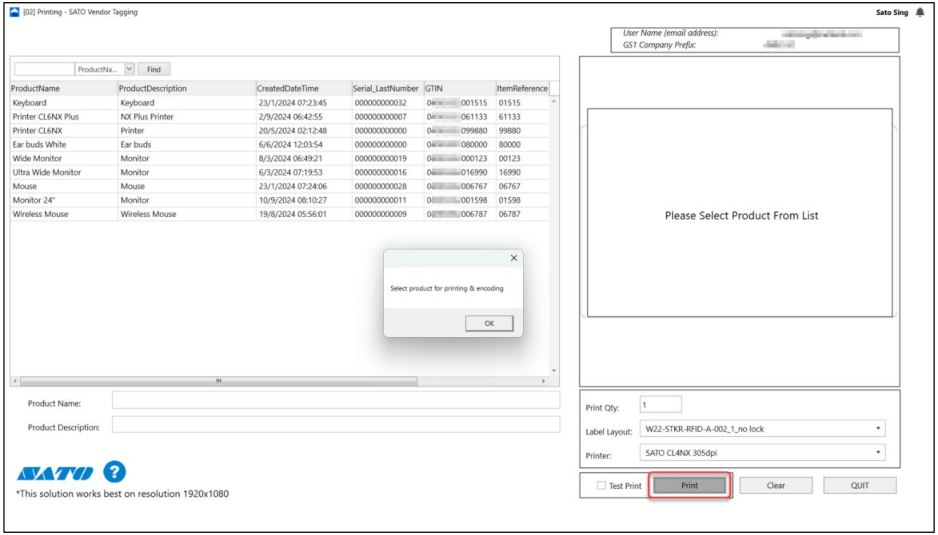Click the Print Qty input field

(x=660, y=405)
